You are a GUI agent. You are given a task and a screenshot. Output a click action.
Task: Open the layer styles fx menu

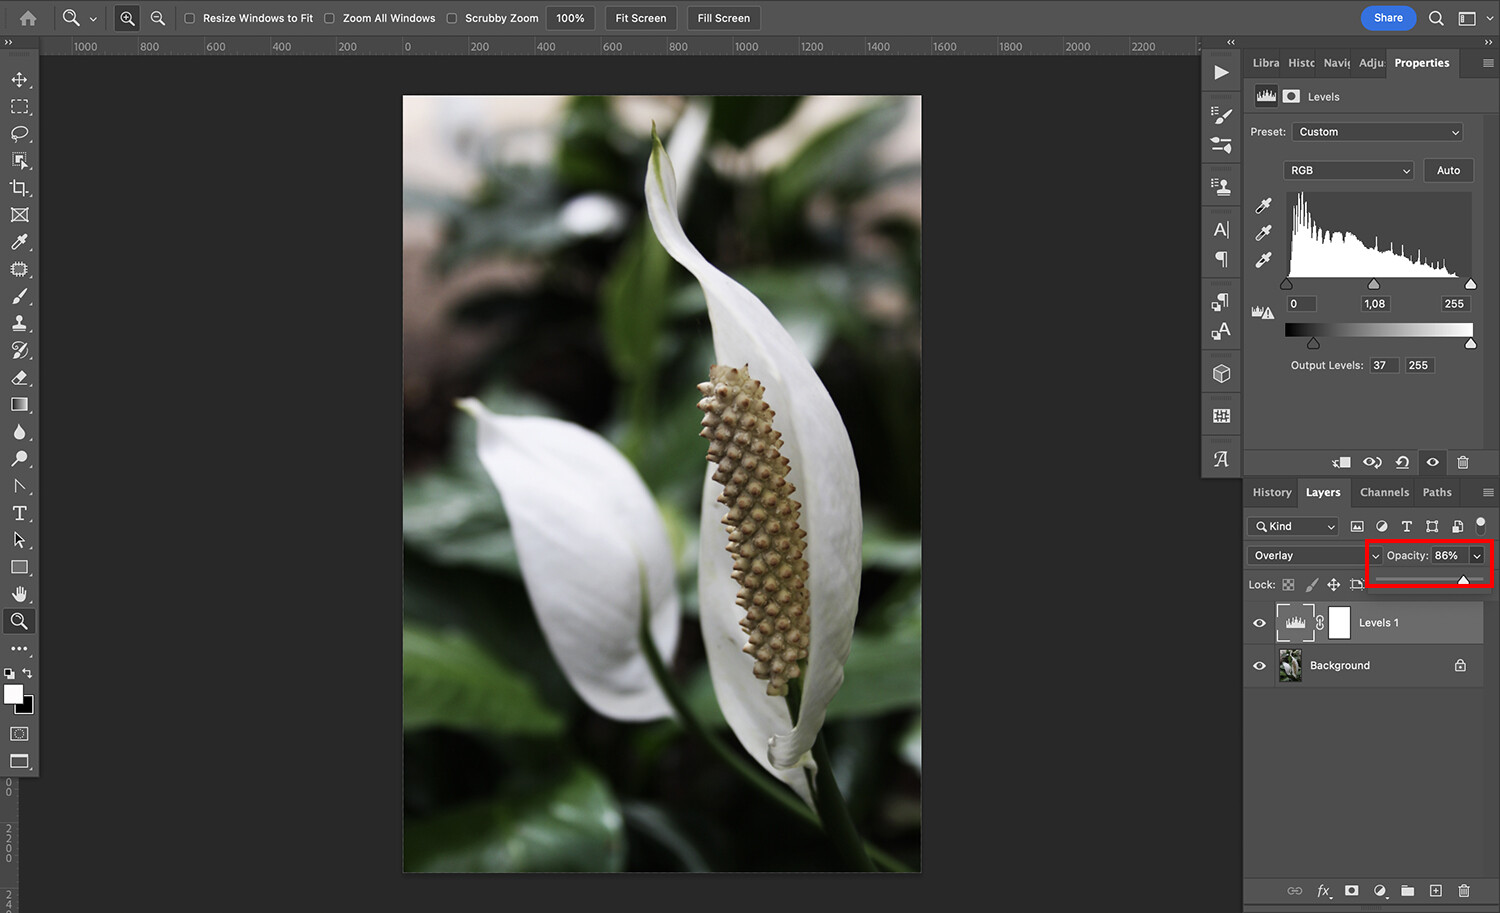[1323, 890]
